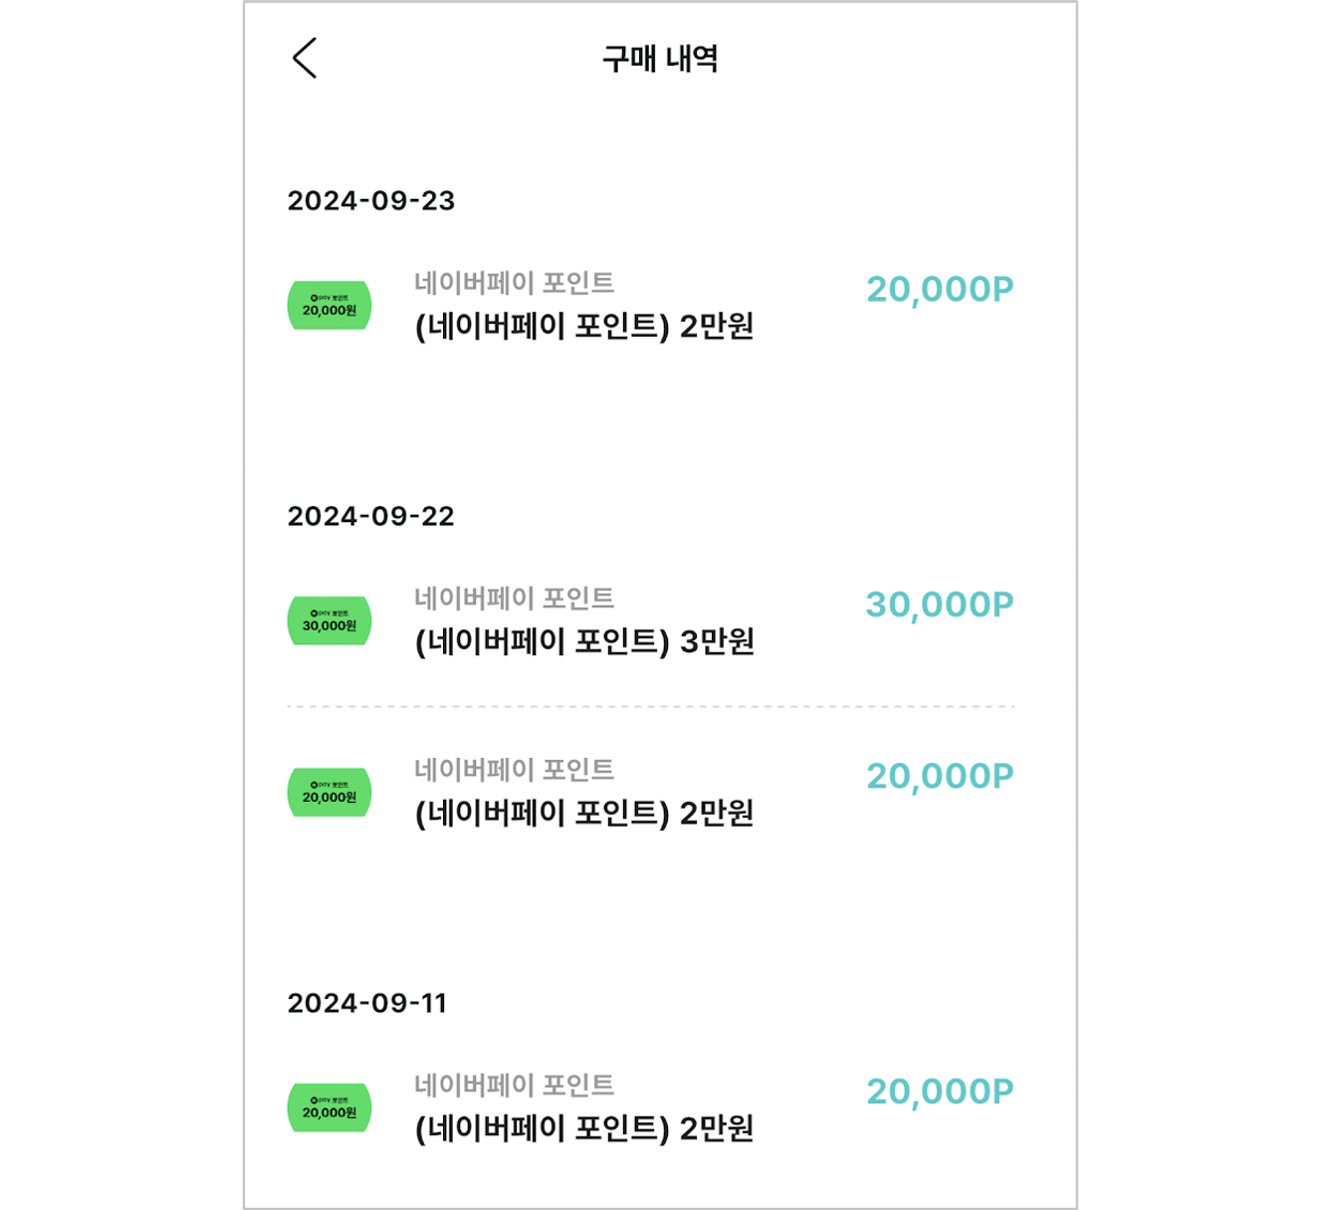Select the 2024-09-22 date header
The image size is (1320, 1210).
click(x=371, y=516)
